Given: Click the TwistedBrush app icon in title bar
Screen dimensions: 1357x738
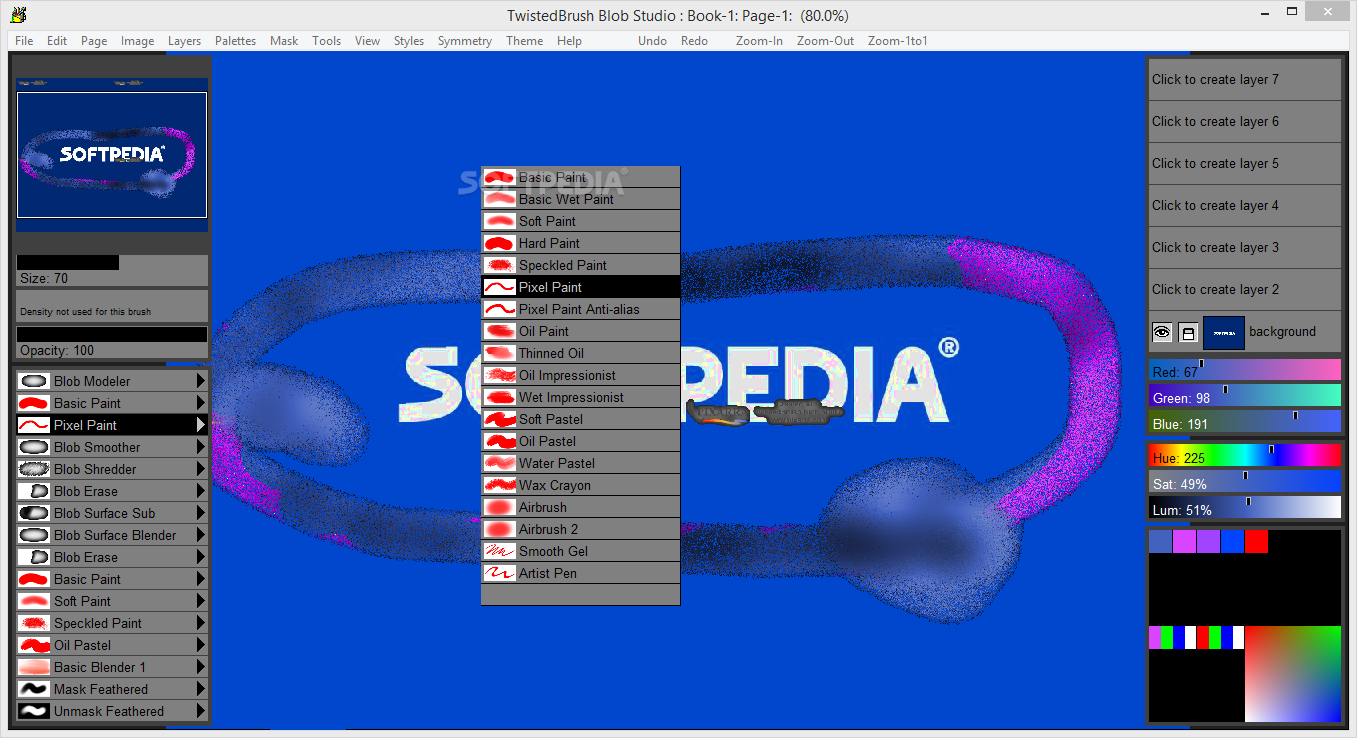Looking at the screenshot, I should 17,15.
